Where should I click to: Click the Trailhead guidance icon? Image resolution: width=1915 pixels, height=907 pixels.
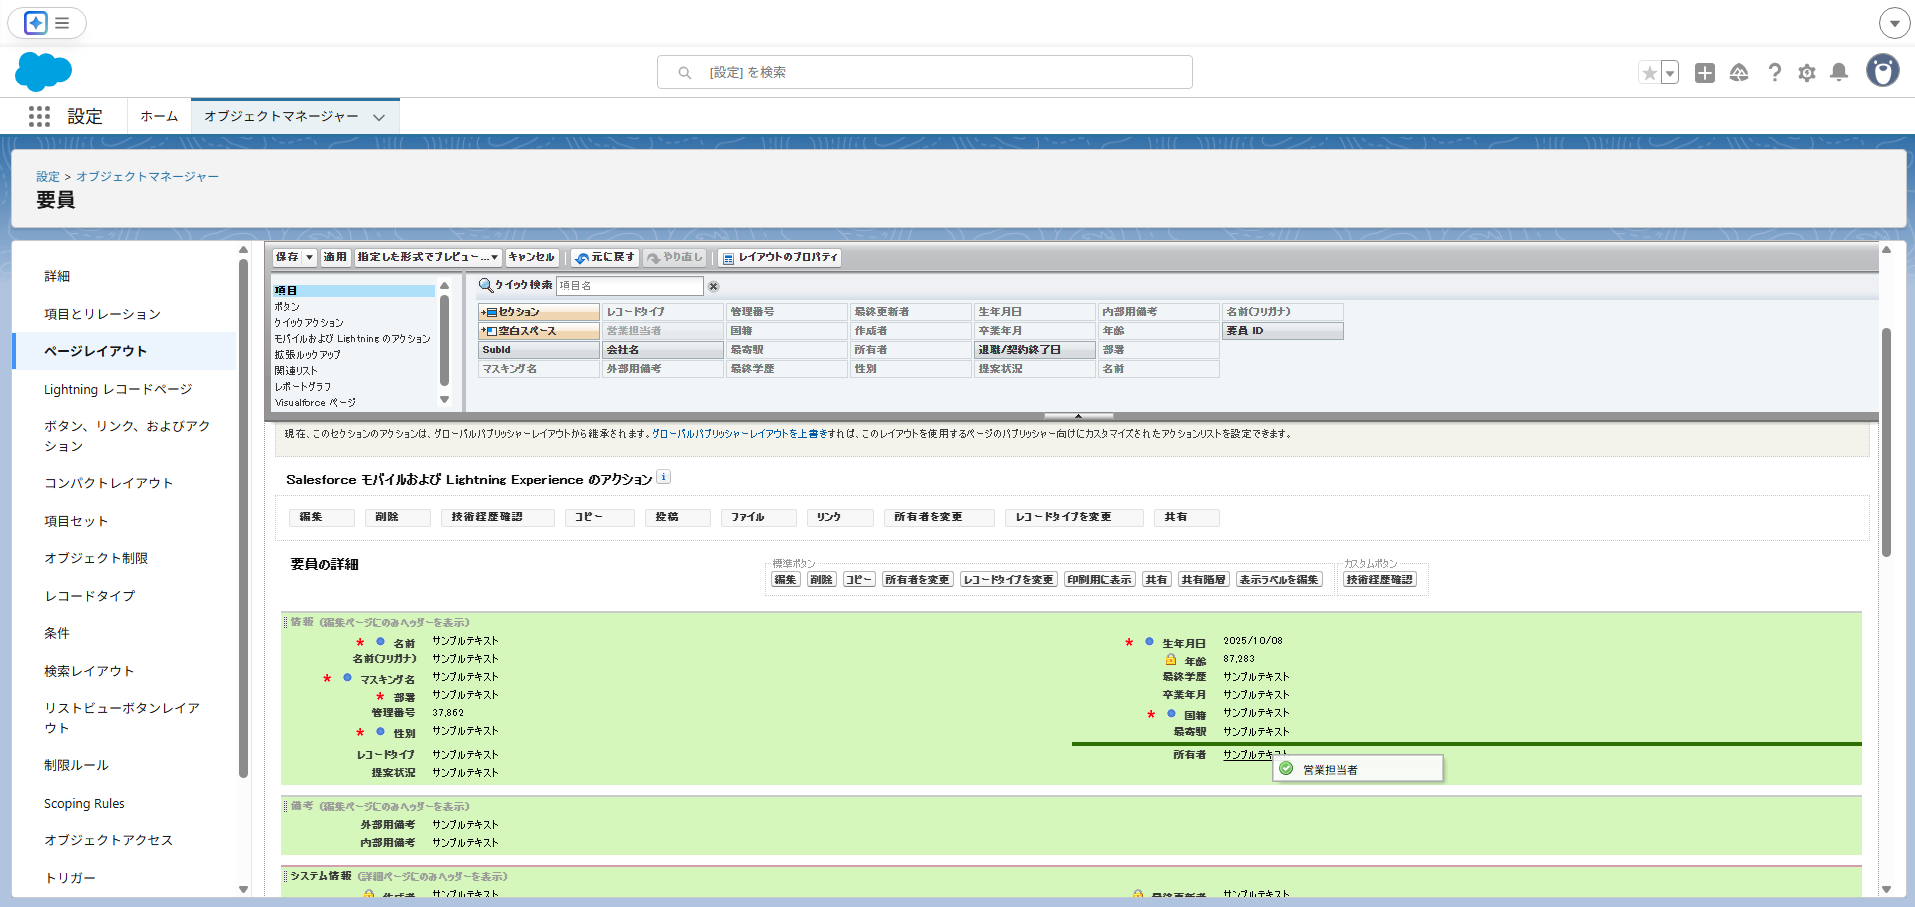click(x=1739, y=73)
